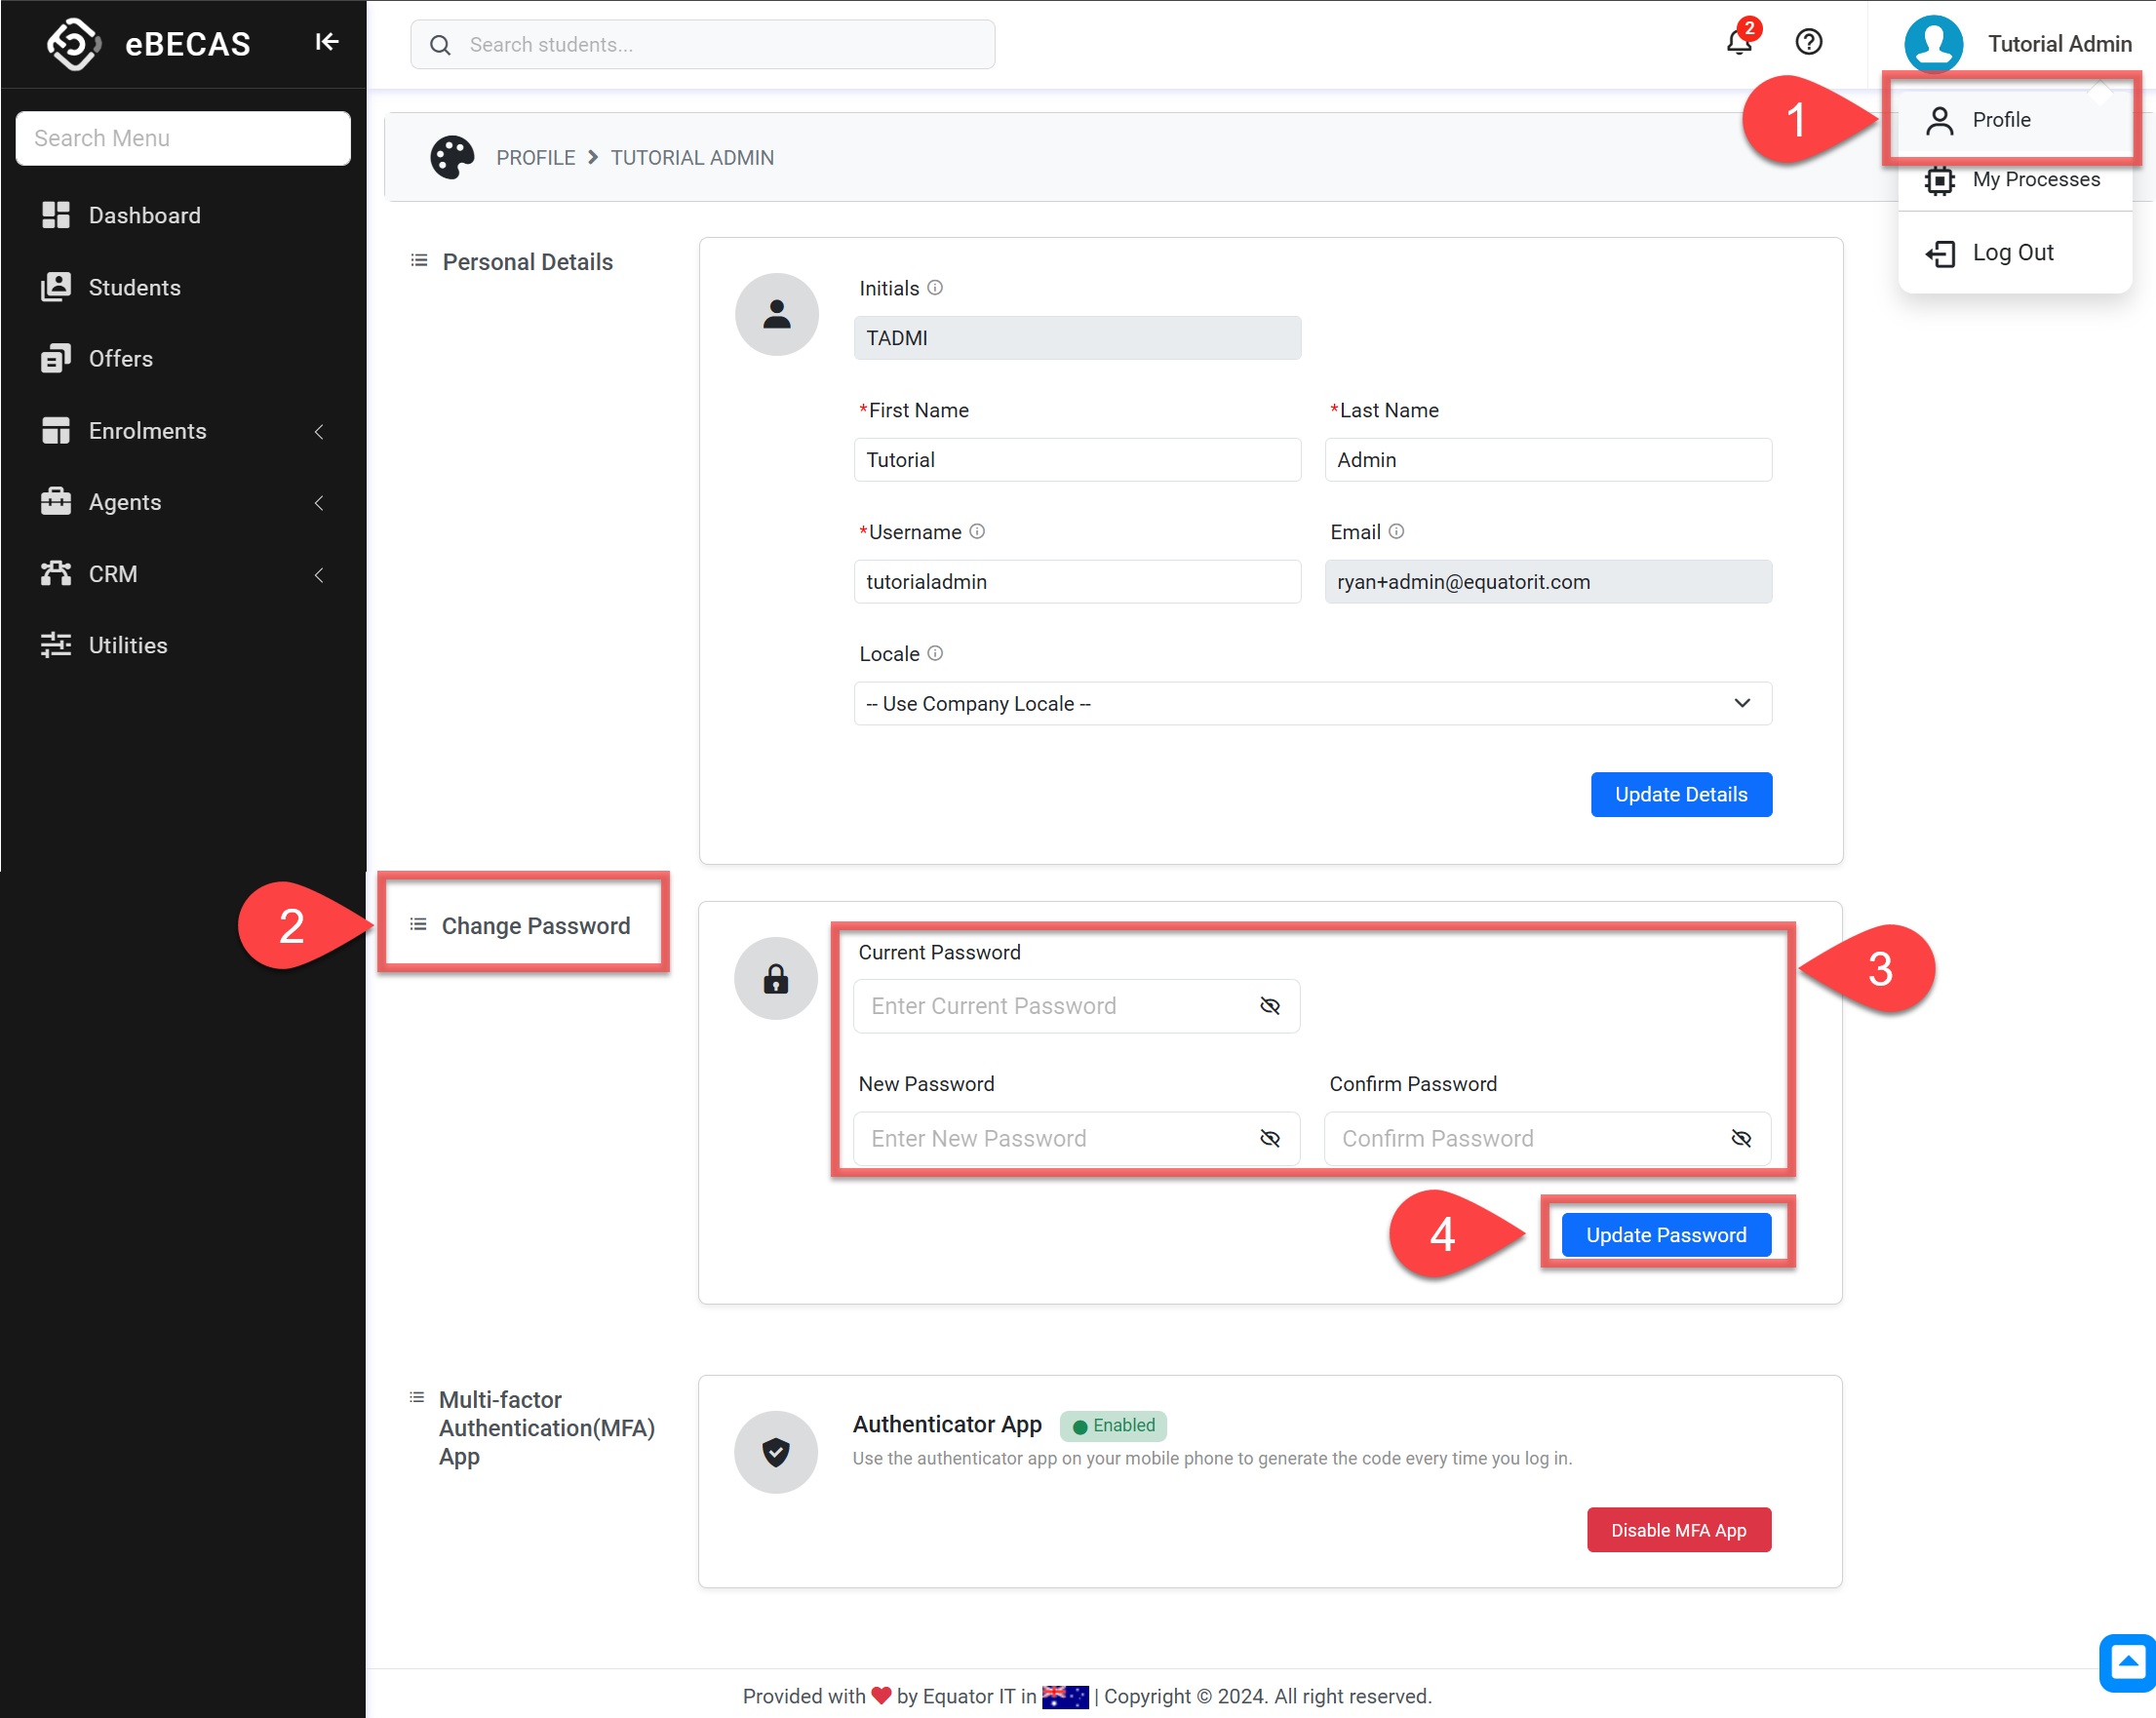Open Students from the sidebar

pos(134,287)
